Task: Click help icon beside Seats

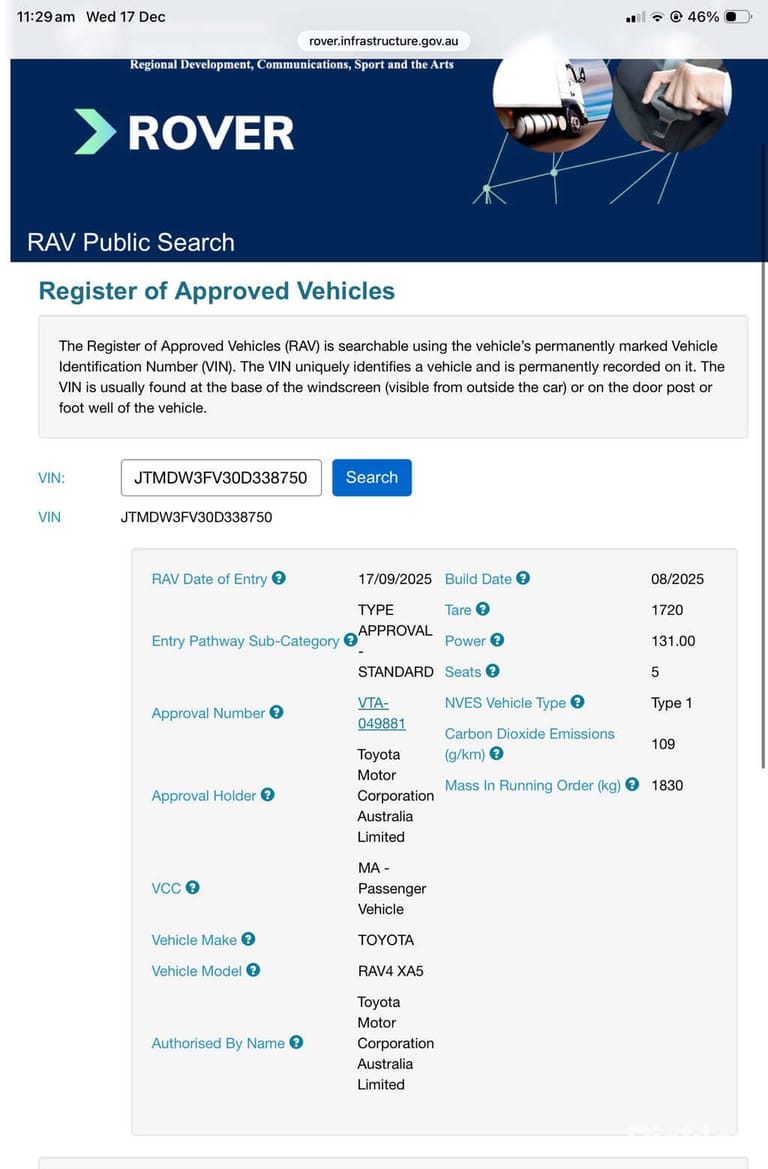Action: [493, 671]
